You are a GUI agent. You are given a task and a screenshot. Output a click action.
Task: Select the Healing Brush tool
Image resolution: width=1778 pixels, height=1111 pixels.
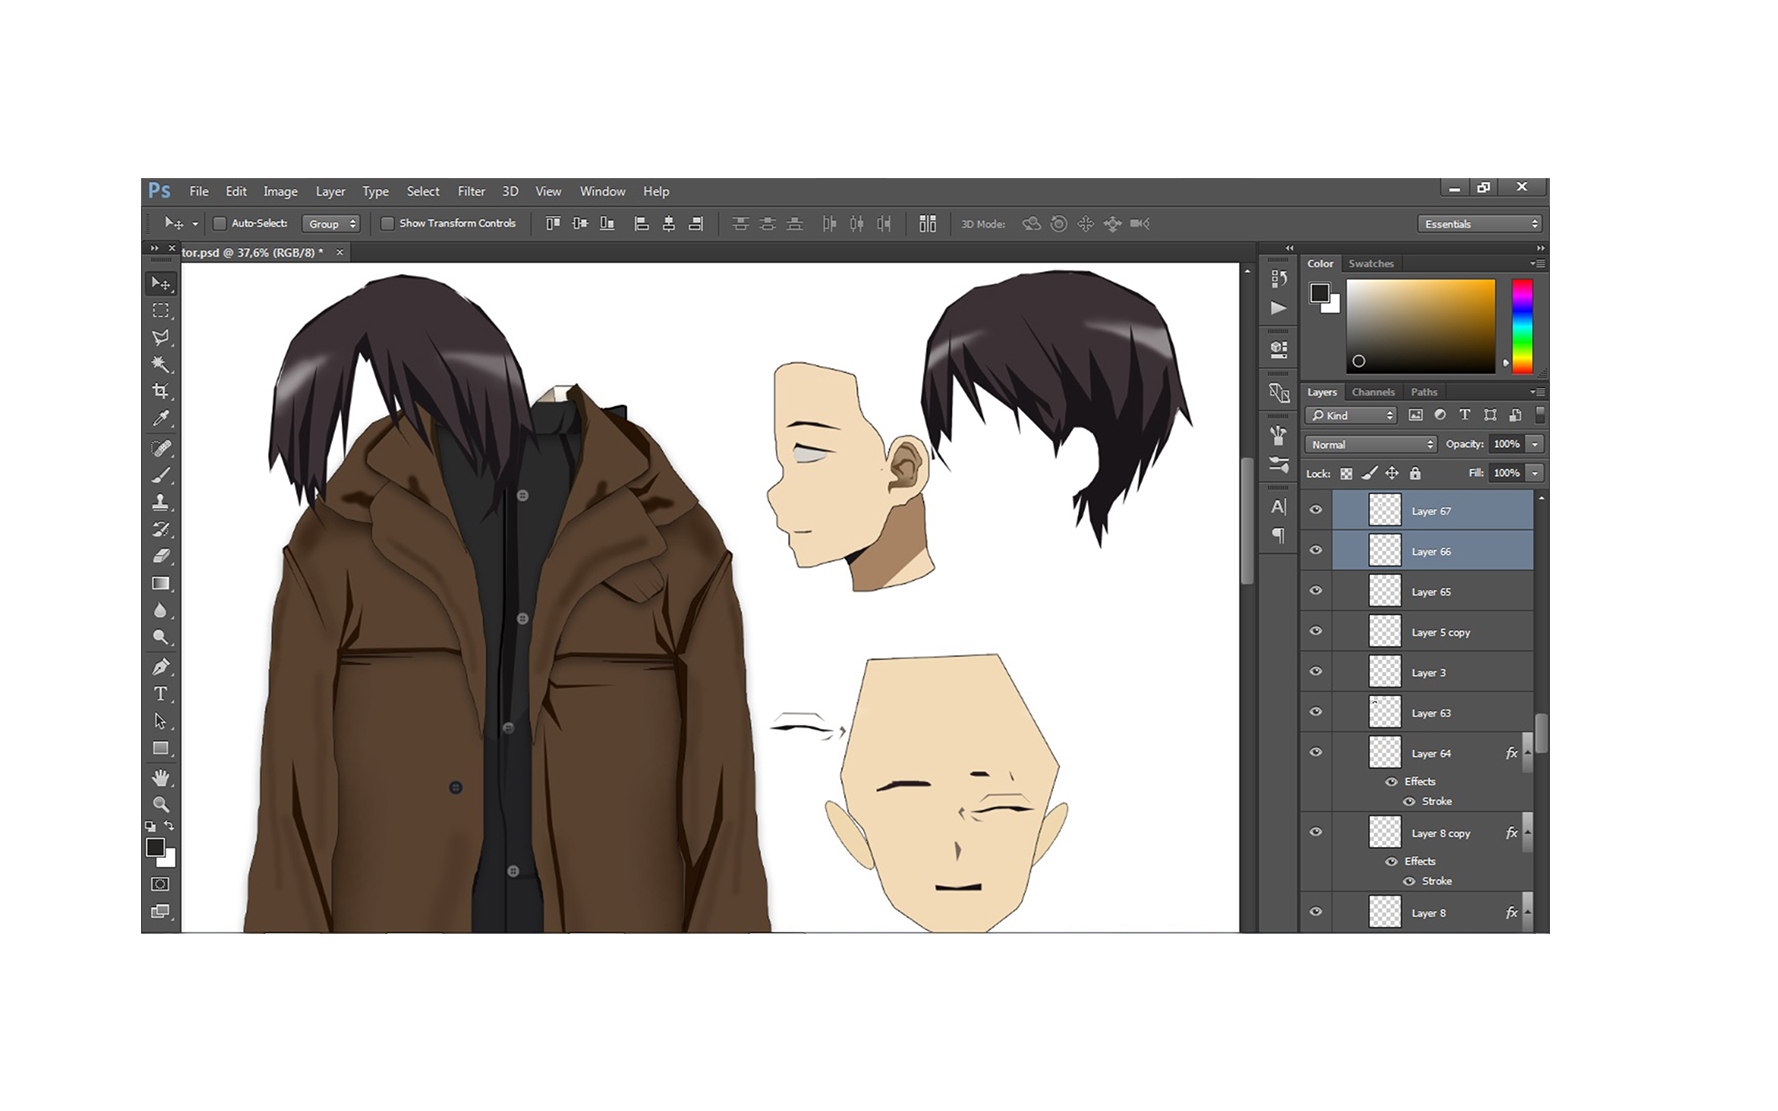click(x=161, y=449)
